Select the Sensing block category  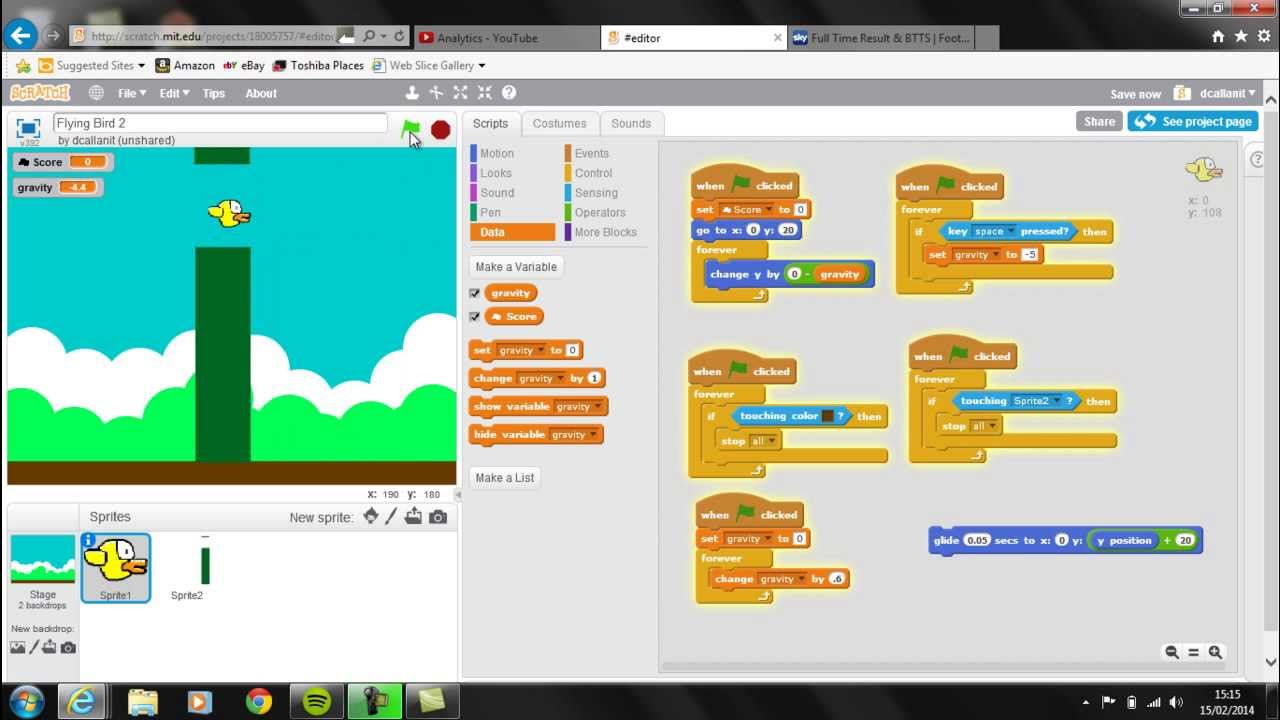pos(596,193)
